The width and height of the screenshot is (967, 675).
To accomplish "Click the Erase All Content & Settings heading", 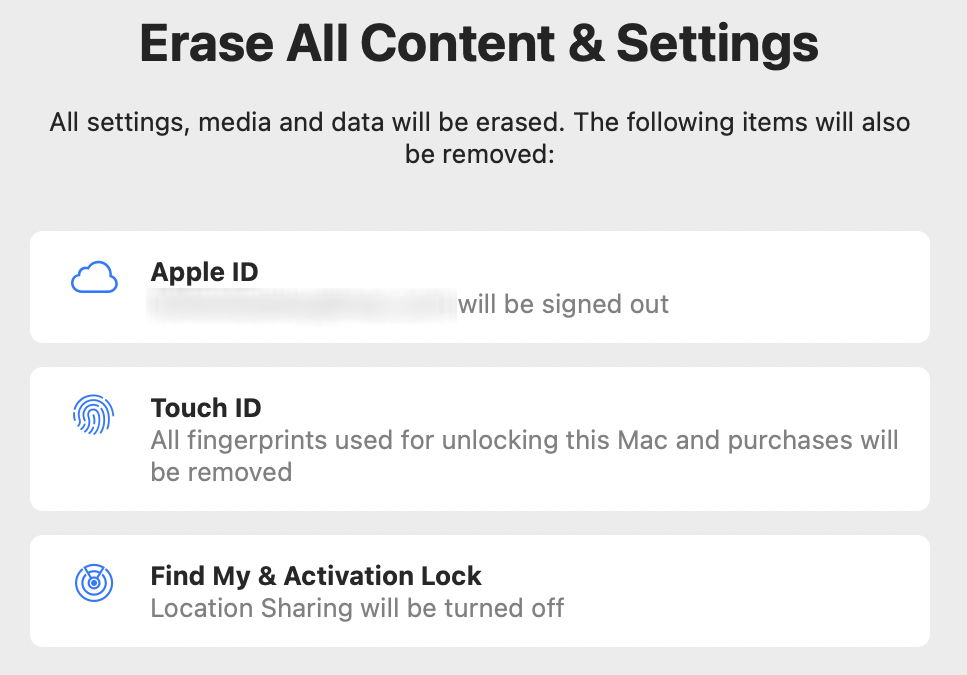I will 482,43.
